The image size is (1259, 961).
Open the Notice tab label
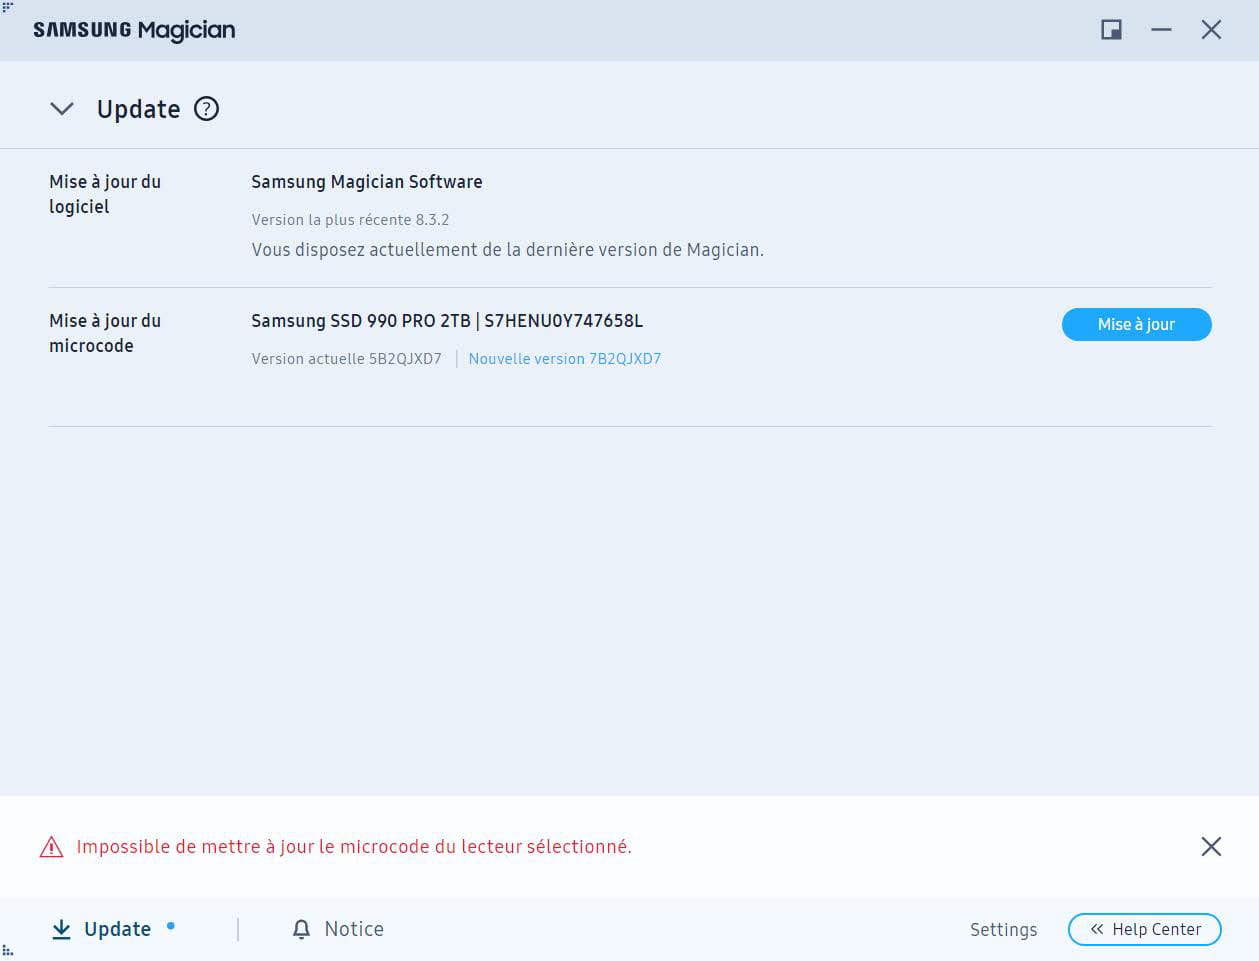(x=354, y=929)
